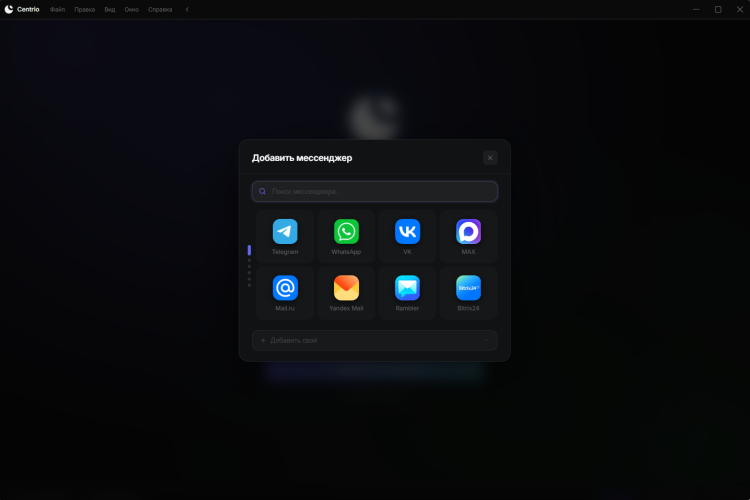Maximize the Centrio window
Viewport: 750px width, 500px height.
click(718, 10)
